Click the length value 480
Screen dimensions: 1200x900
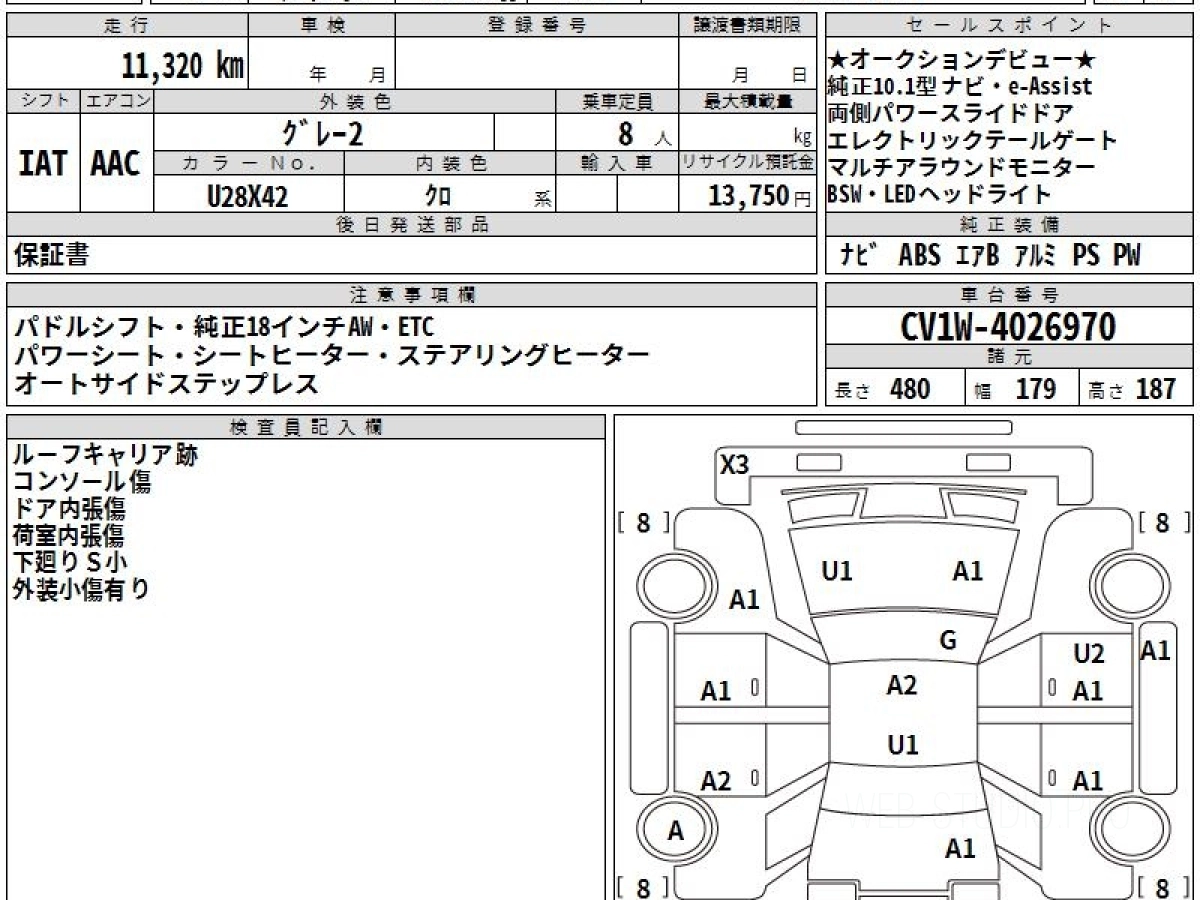point(910,389)
